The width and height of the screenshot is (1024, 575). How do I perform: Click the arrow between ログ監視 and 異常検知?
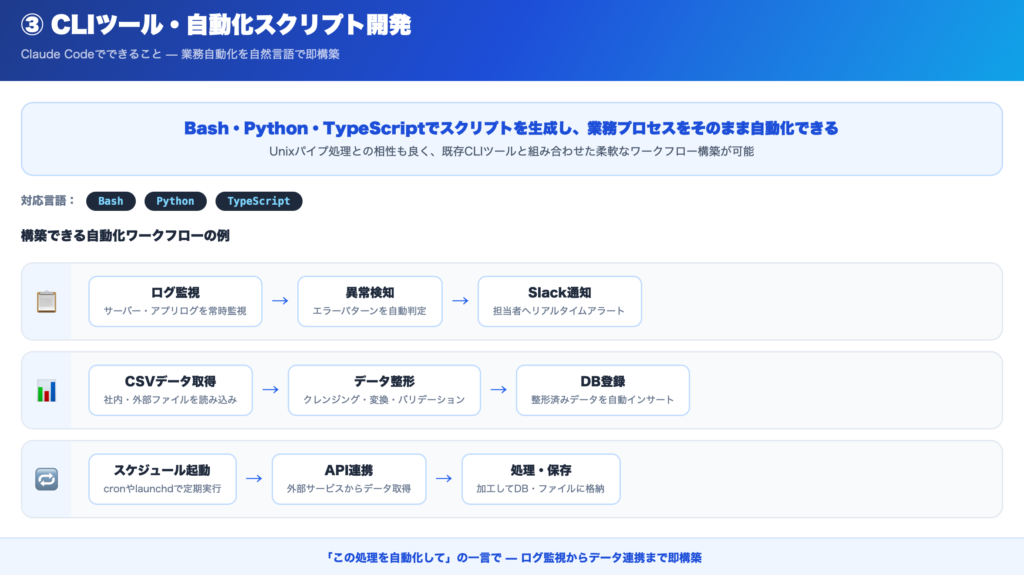coord(280,301)
